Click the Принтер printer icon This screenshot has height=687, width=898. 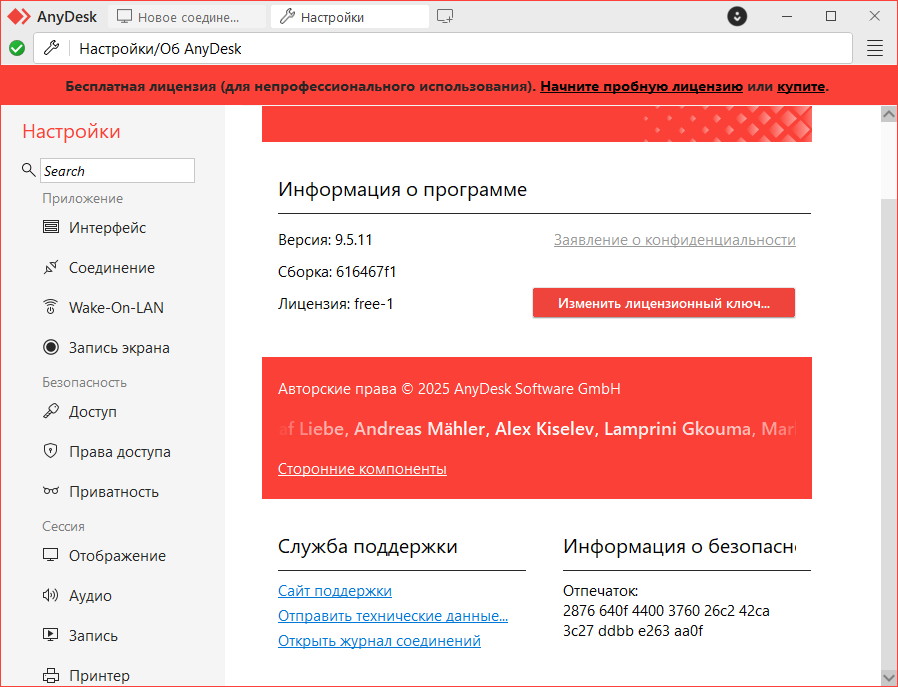point(51,676)
